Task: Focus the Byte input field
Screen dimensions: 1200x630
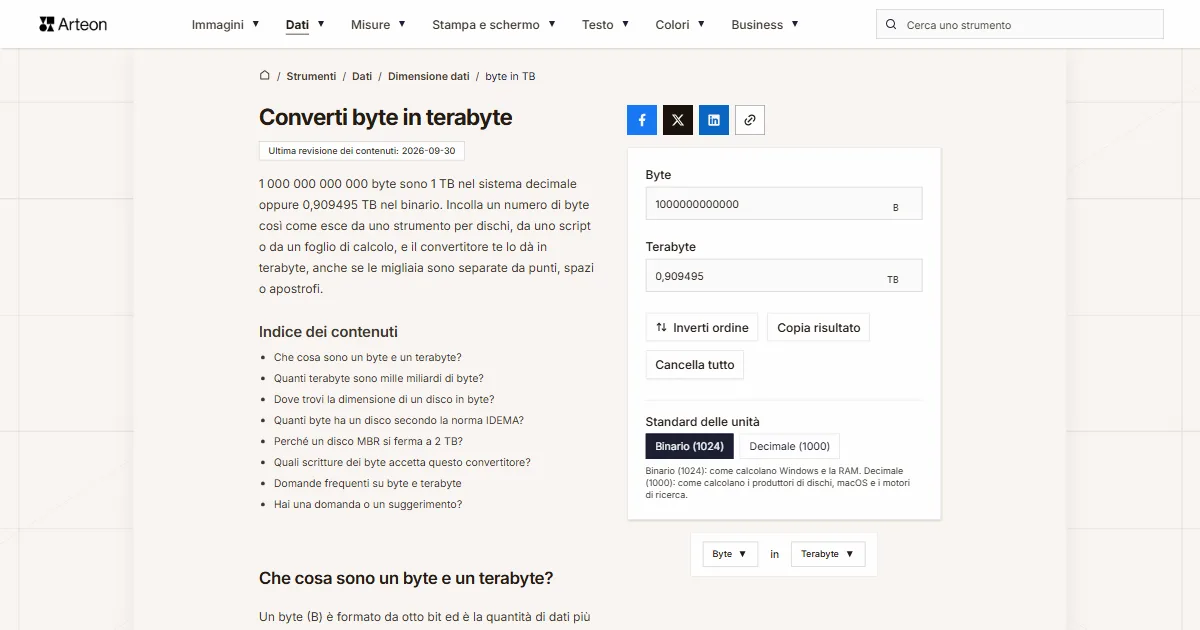Action: pyautogui.click(x=784, y=204)
